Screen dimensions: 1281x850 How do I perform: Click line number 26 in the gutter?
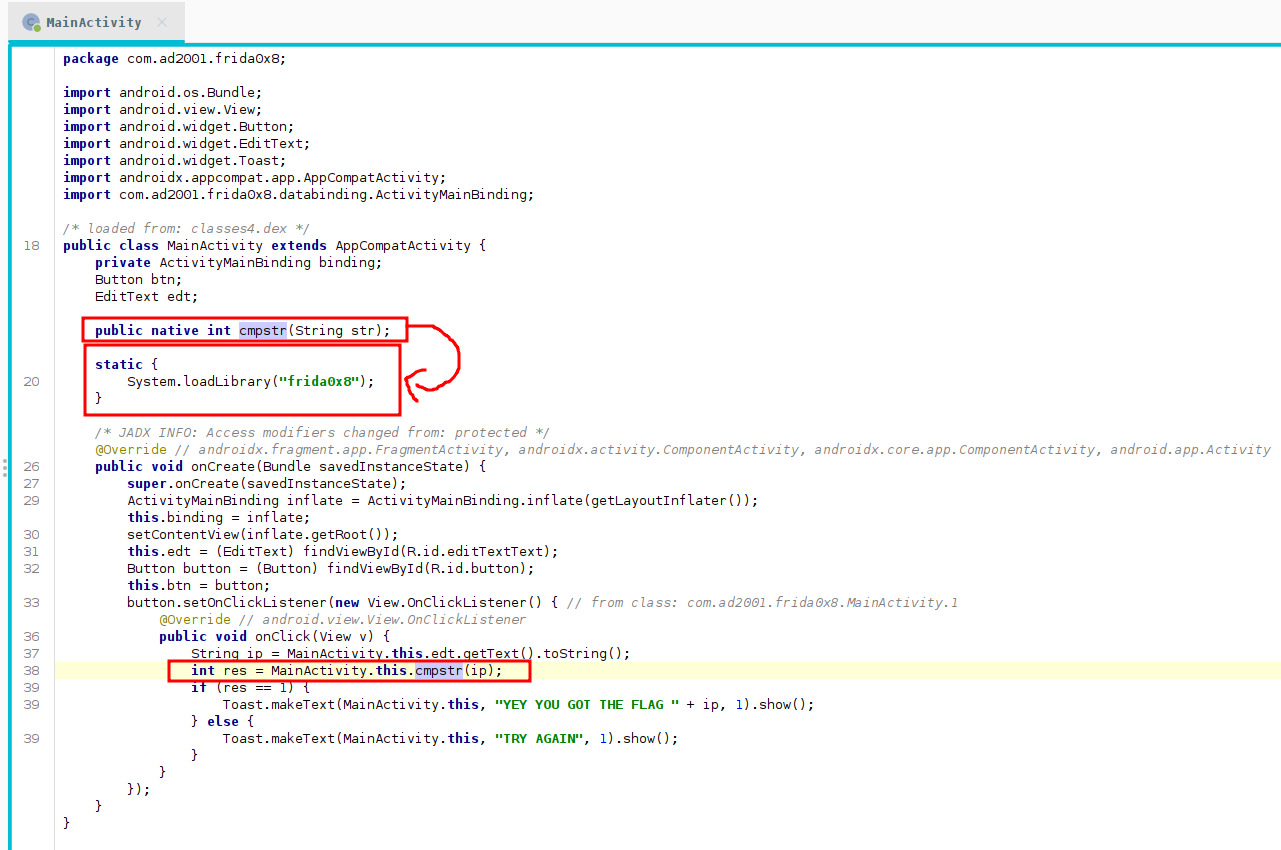pos(31,466)
